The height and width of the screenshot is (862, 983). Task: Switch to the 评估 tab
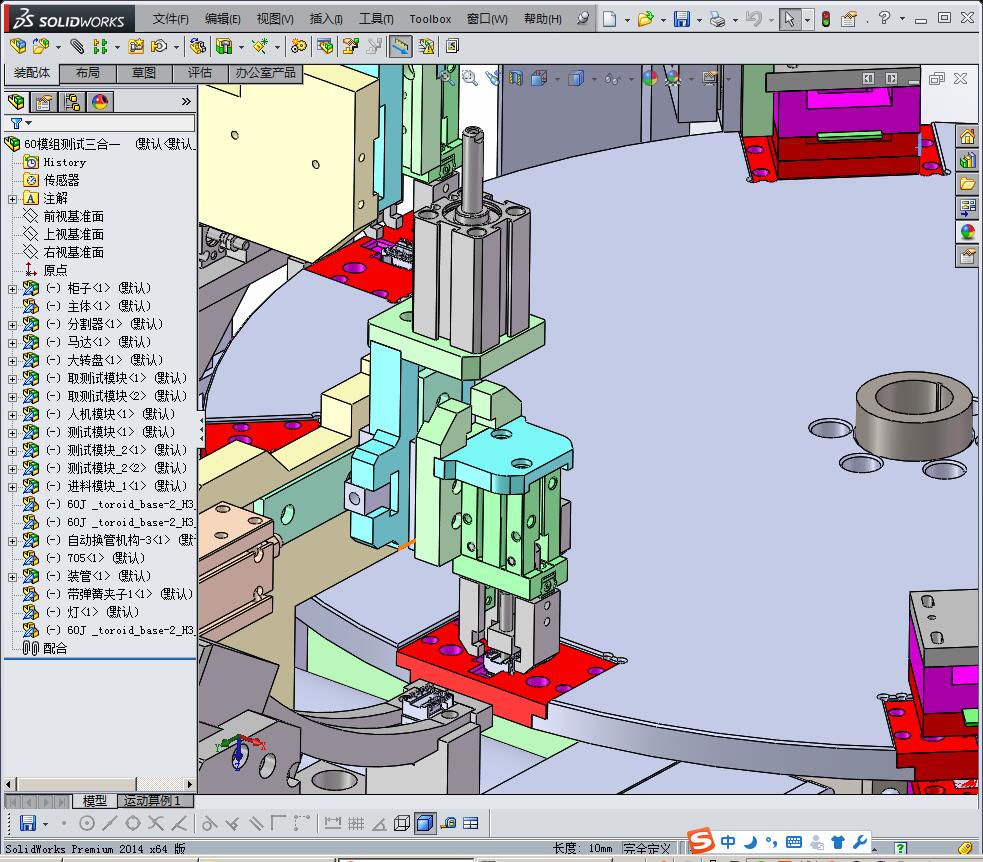pos(199,73)
